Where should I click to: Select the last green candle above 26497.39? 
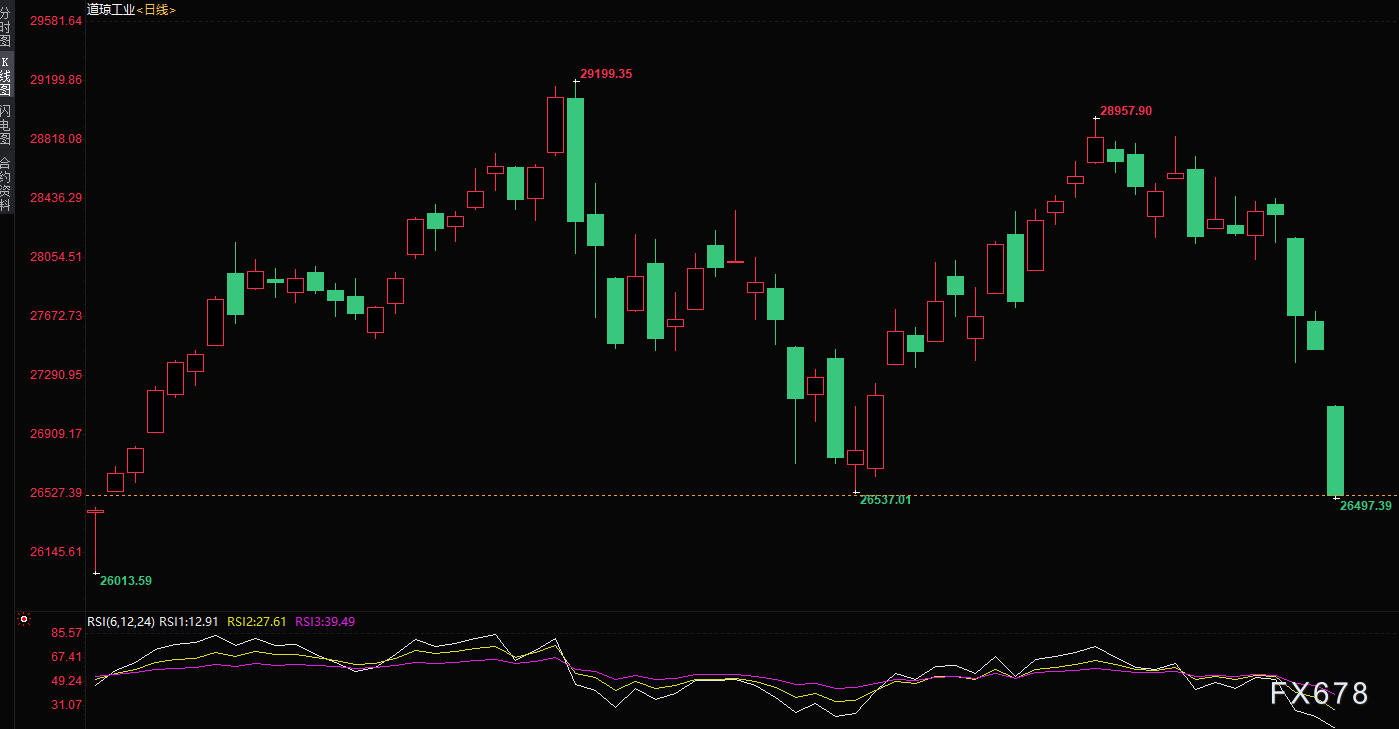(1335, 450)
